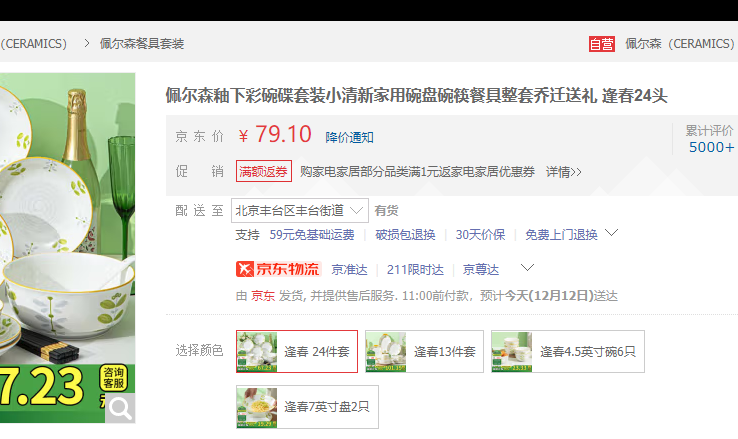Open promotion 详情>> link
Viewport: 738px width, 439px height.
point(563,172)
